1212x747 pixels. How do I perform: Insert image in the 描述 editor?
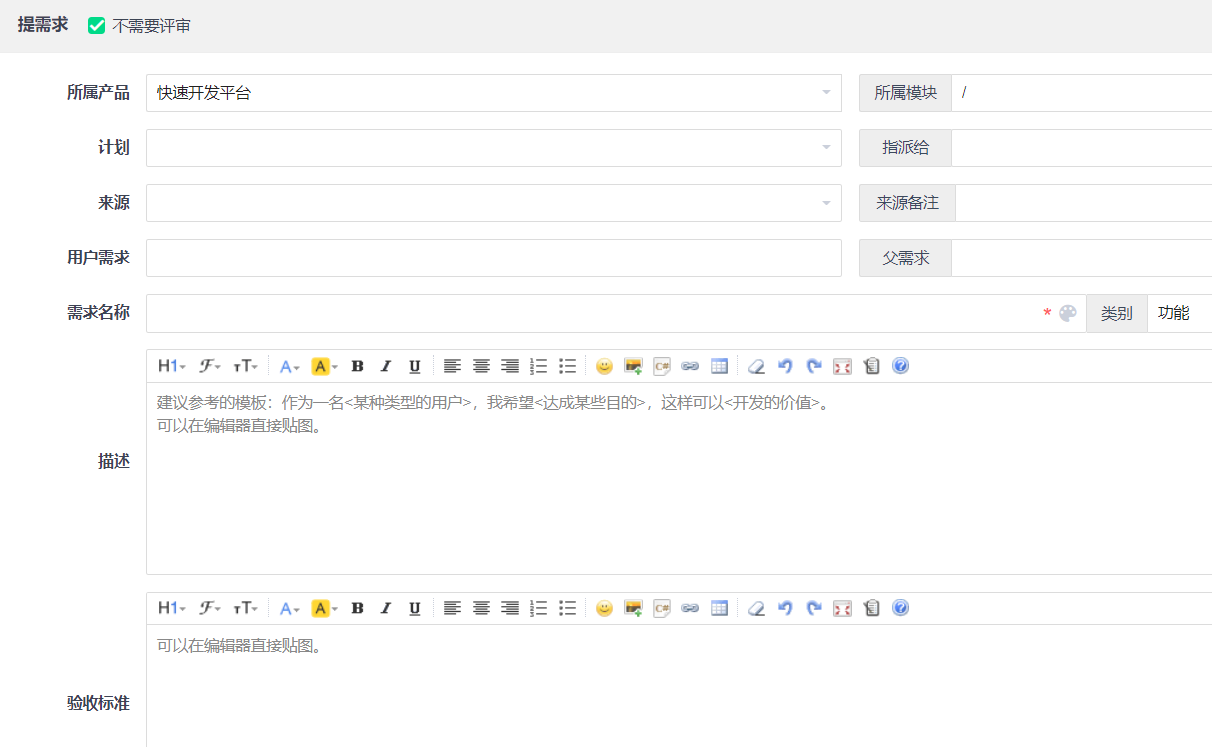click(633, 366)
